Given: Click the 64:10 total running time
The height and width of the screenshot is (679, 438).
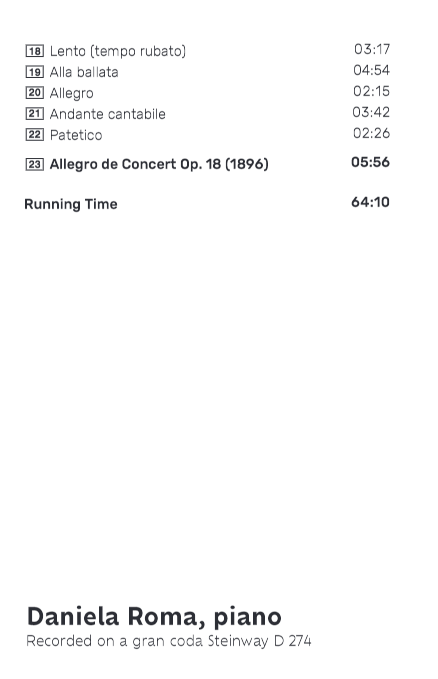Looking at the screenshot, I should point(370,202).
